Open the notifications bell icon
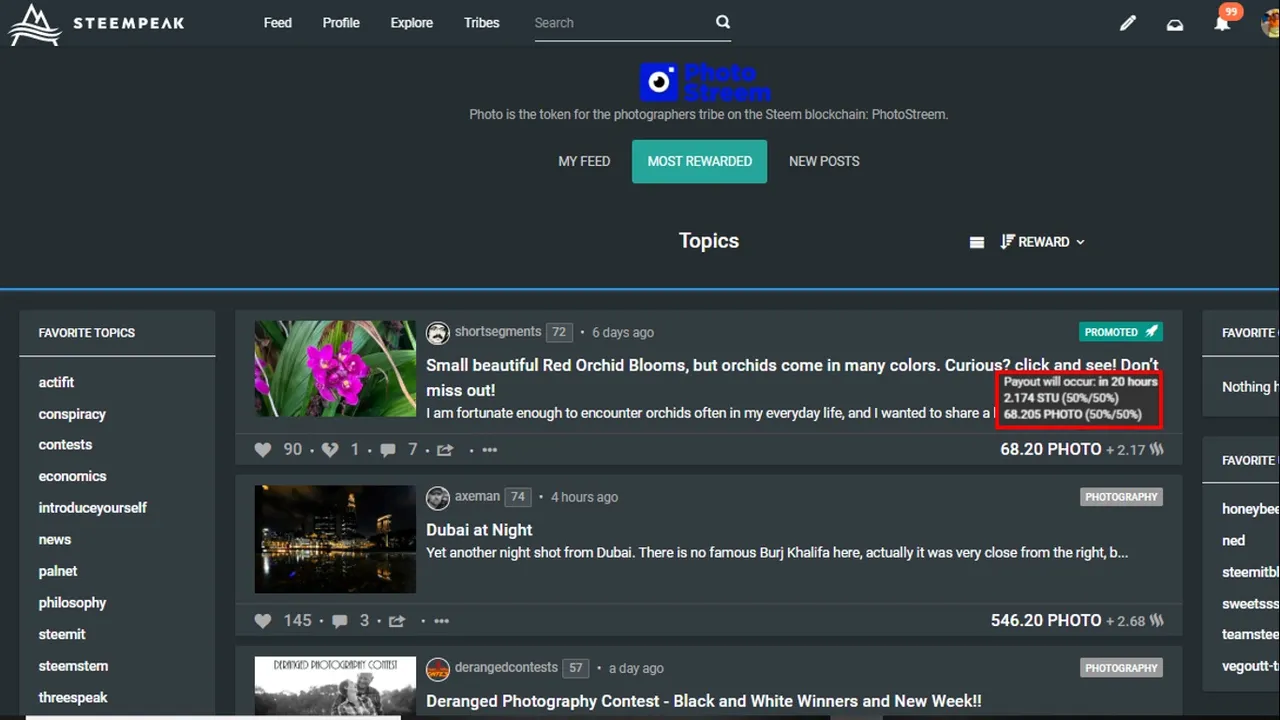Image resolution: width=1280 pixels, height=720 pixels. [x=1222, y=23]
